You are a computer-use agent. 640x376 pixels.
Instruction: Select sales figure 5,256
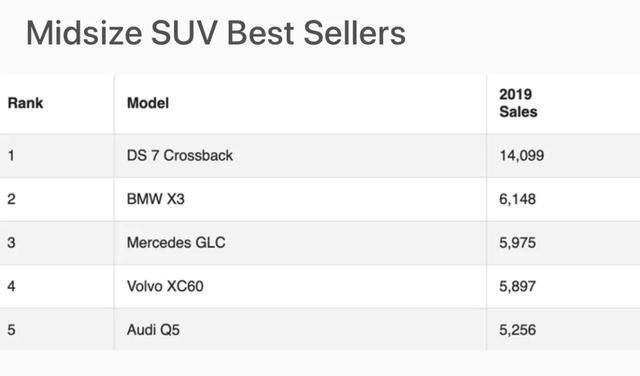pos(517,330)
